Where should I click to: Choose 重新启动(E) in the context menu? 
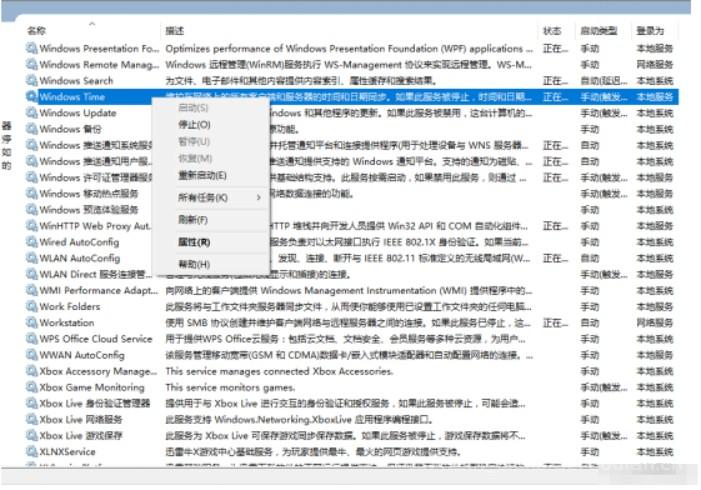pos(202,175)
